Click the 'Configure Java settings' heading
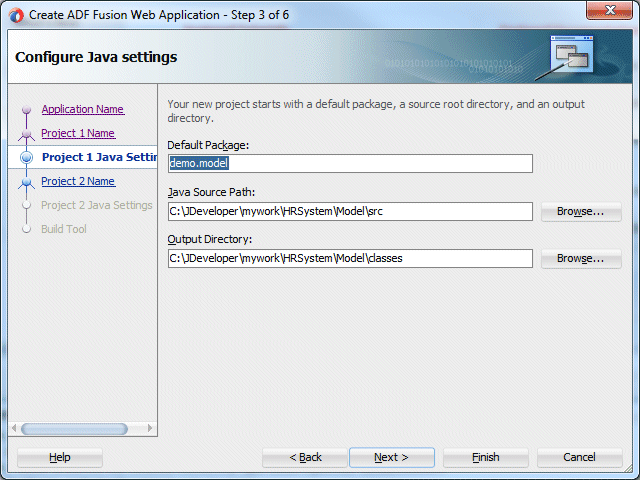Image resolution: width=640 pixels, height=480 pixels. pyautogui.click(x=96, y=57)
